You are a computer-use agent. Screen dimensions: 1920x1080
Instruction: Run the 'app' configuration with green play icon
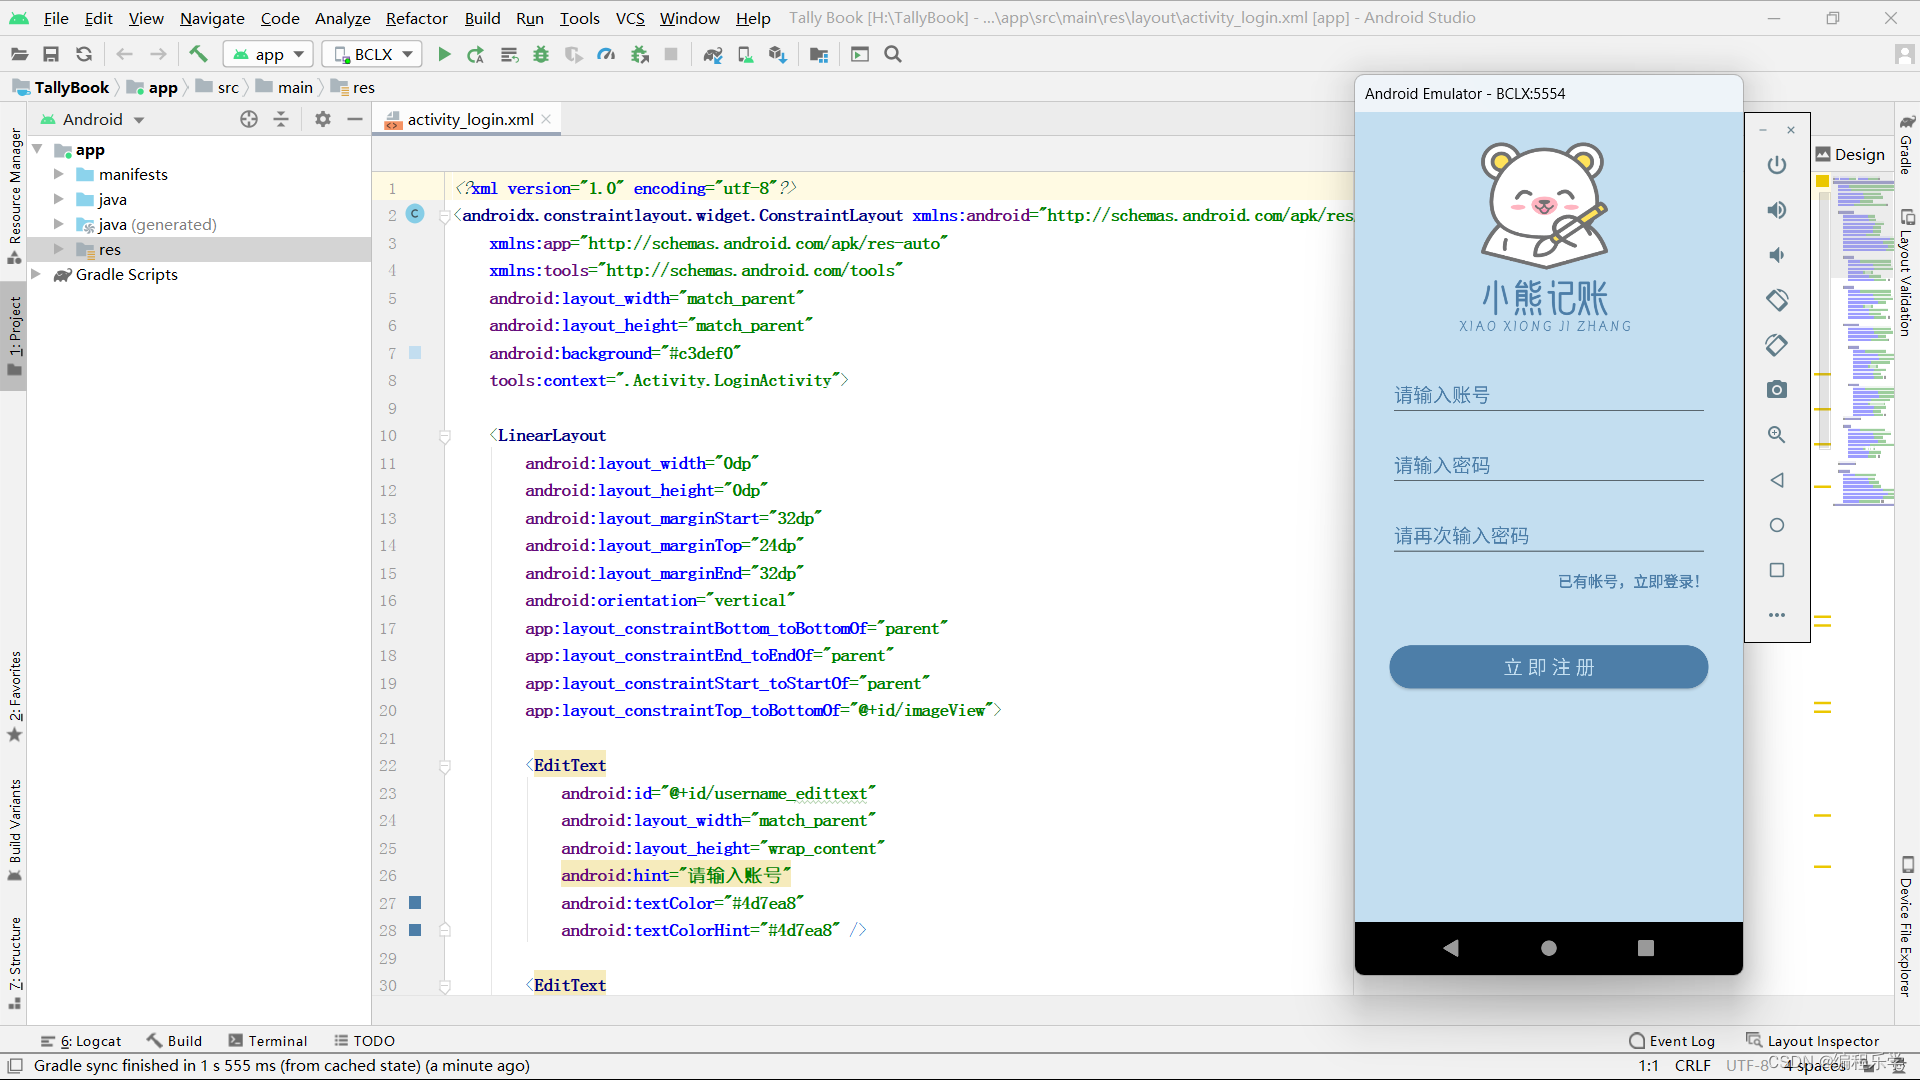[444, 54]
